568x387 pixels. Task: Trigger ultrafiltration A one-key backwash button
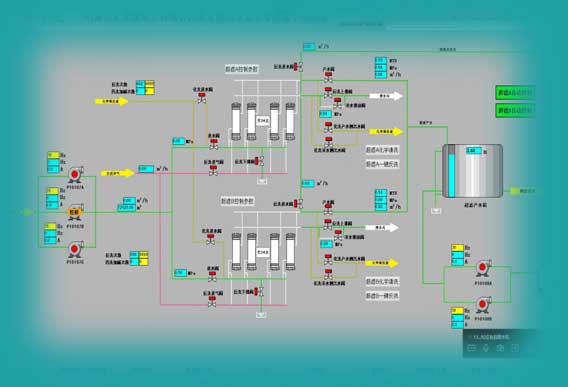[x=382, y=164]
